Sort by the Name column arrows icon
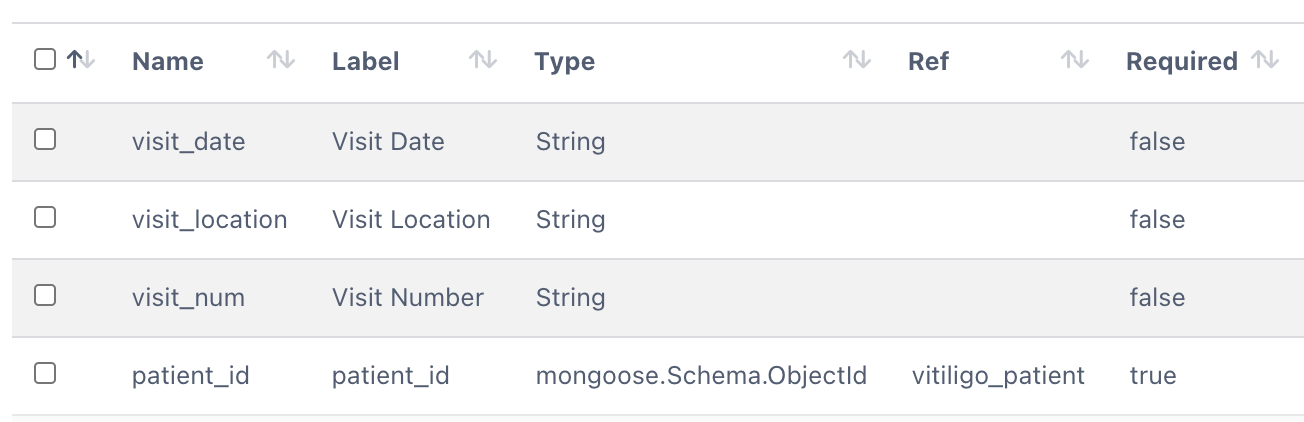 [281, 61]
